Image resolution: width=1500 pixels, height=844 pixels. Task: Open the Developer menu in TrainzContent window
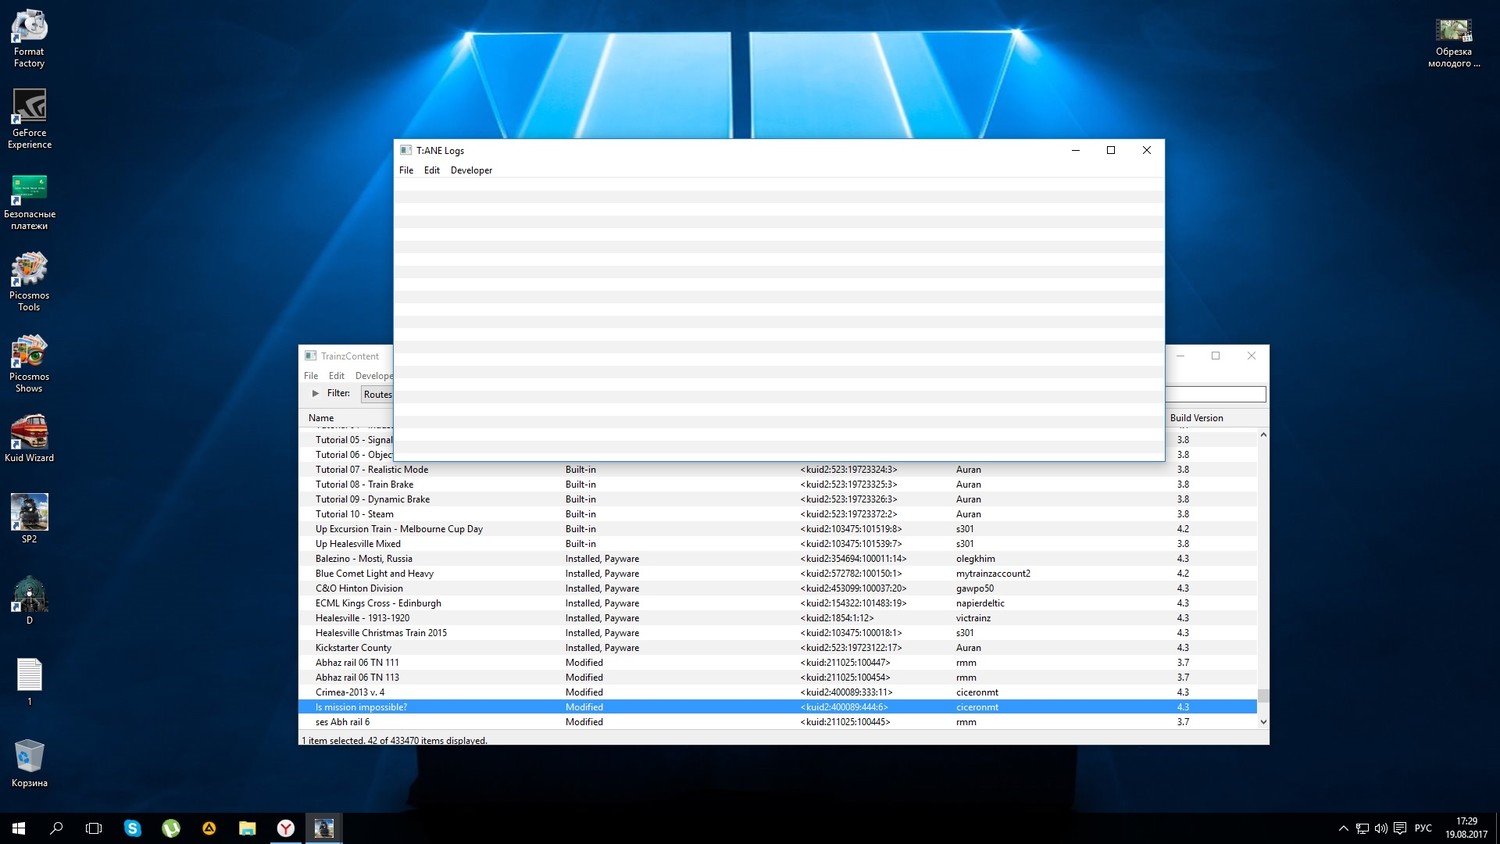(x=374, y=376)
